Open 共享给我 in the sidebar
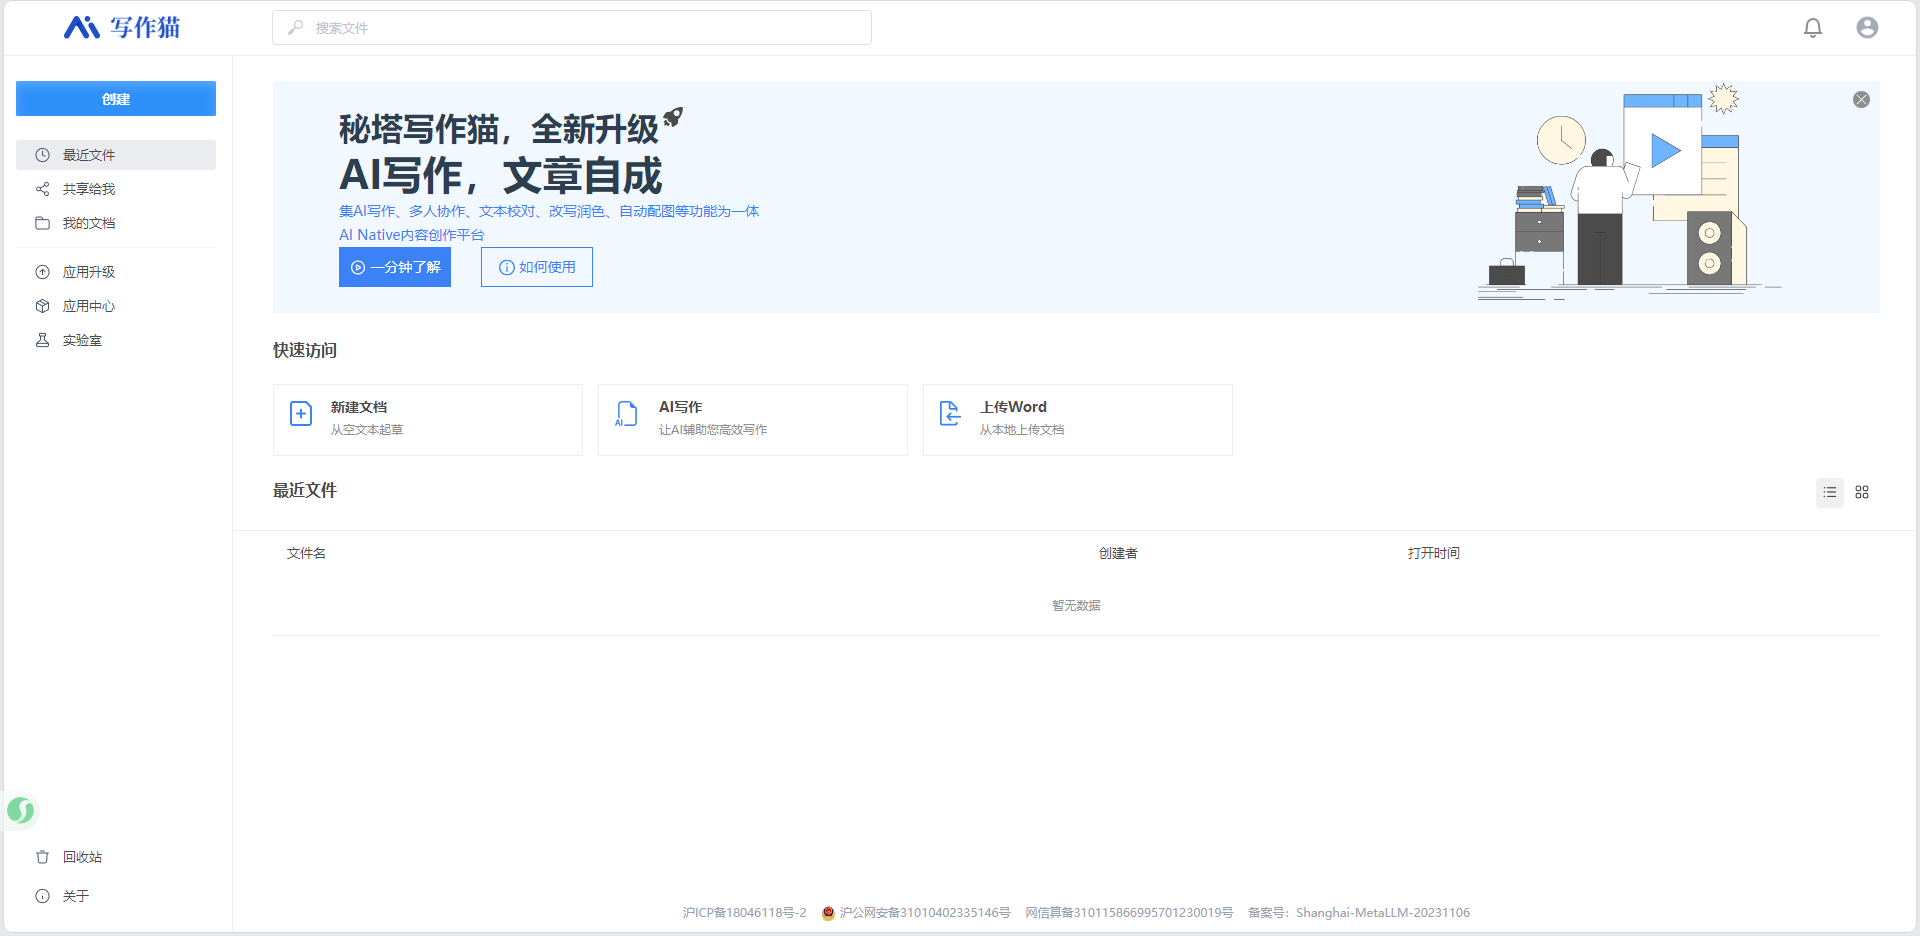Image resolution: width=1920 pixels, height=936 pixels. click(x=88, y=189)
